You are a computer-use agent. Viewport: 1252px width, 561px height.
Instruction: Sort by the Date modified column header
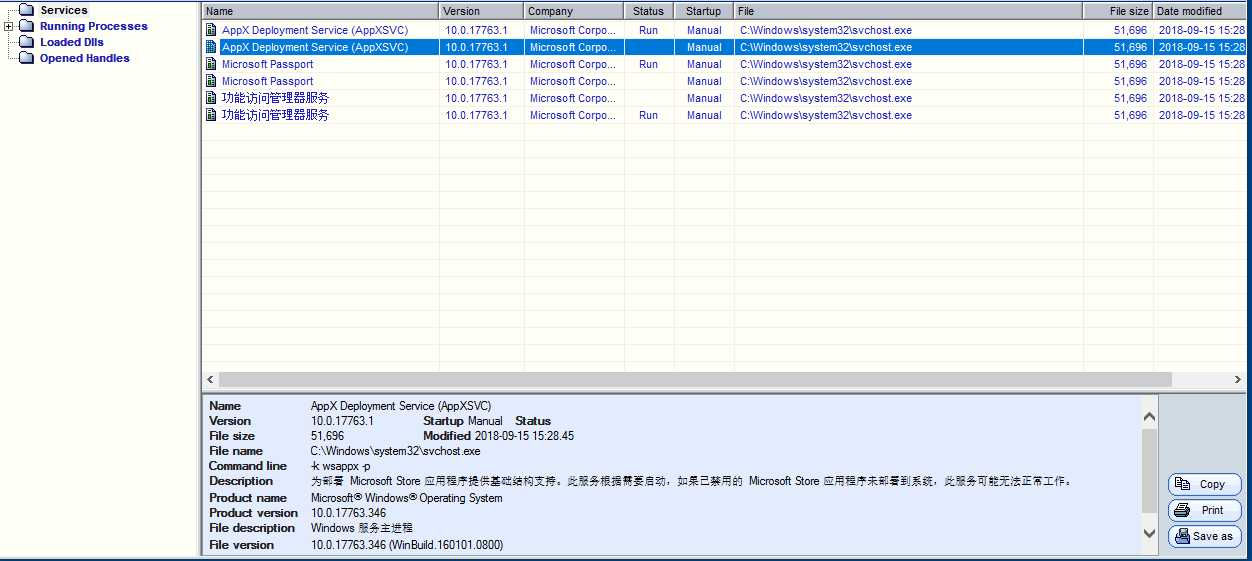pos(1199,11)
